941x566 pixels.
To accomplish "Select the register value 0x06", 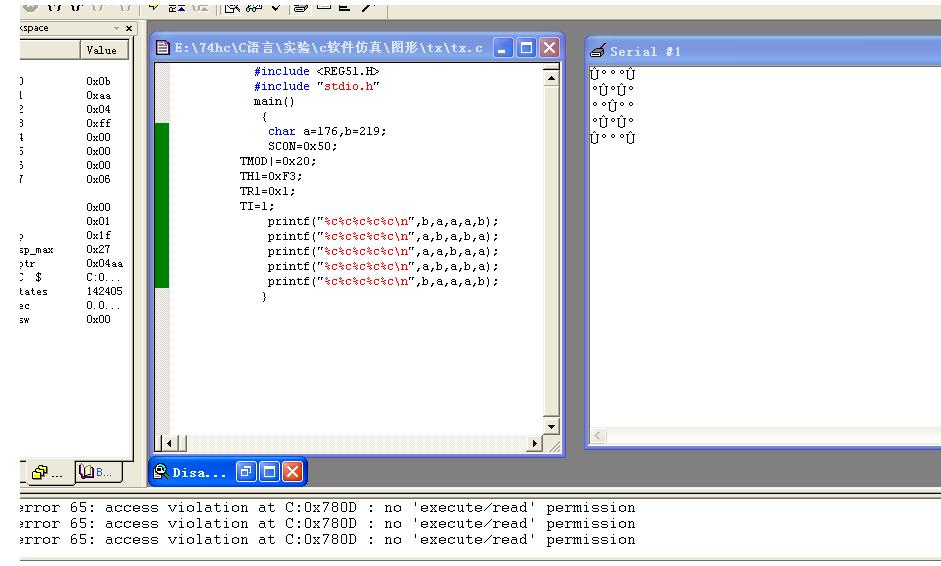I will 98,179.
